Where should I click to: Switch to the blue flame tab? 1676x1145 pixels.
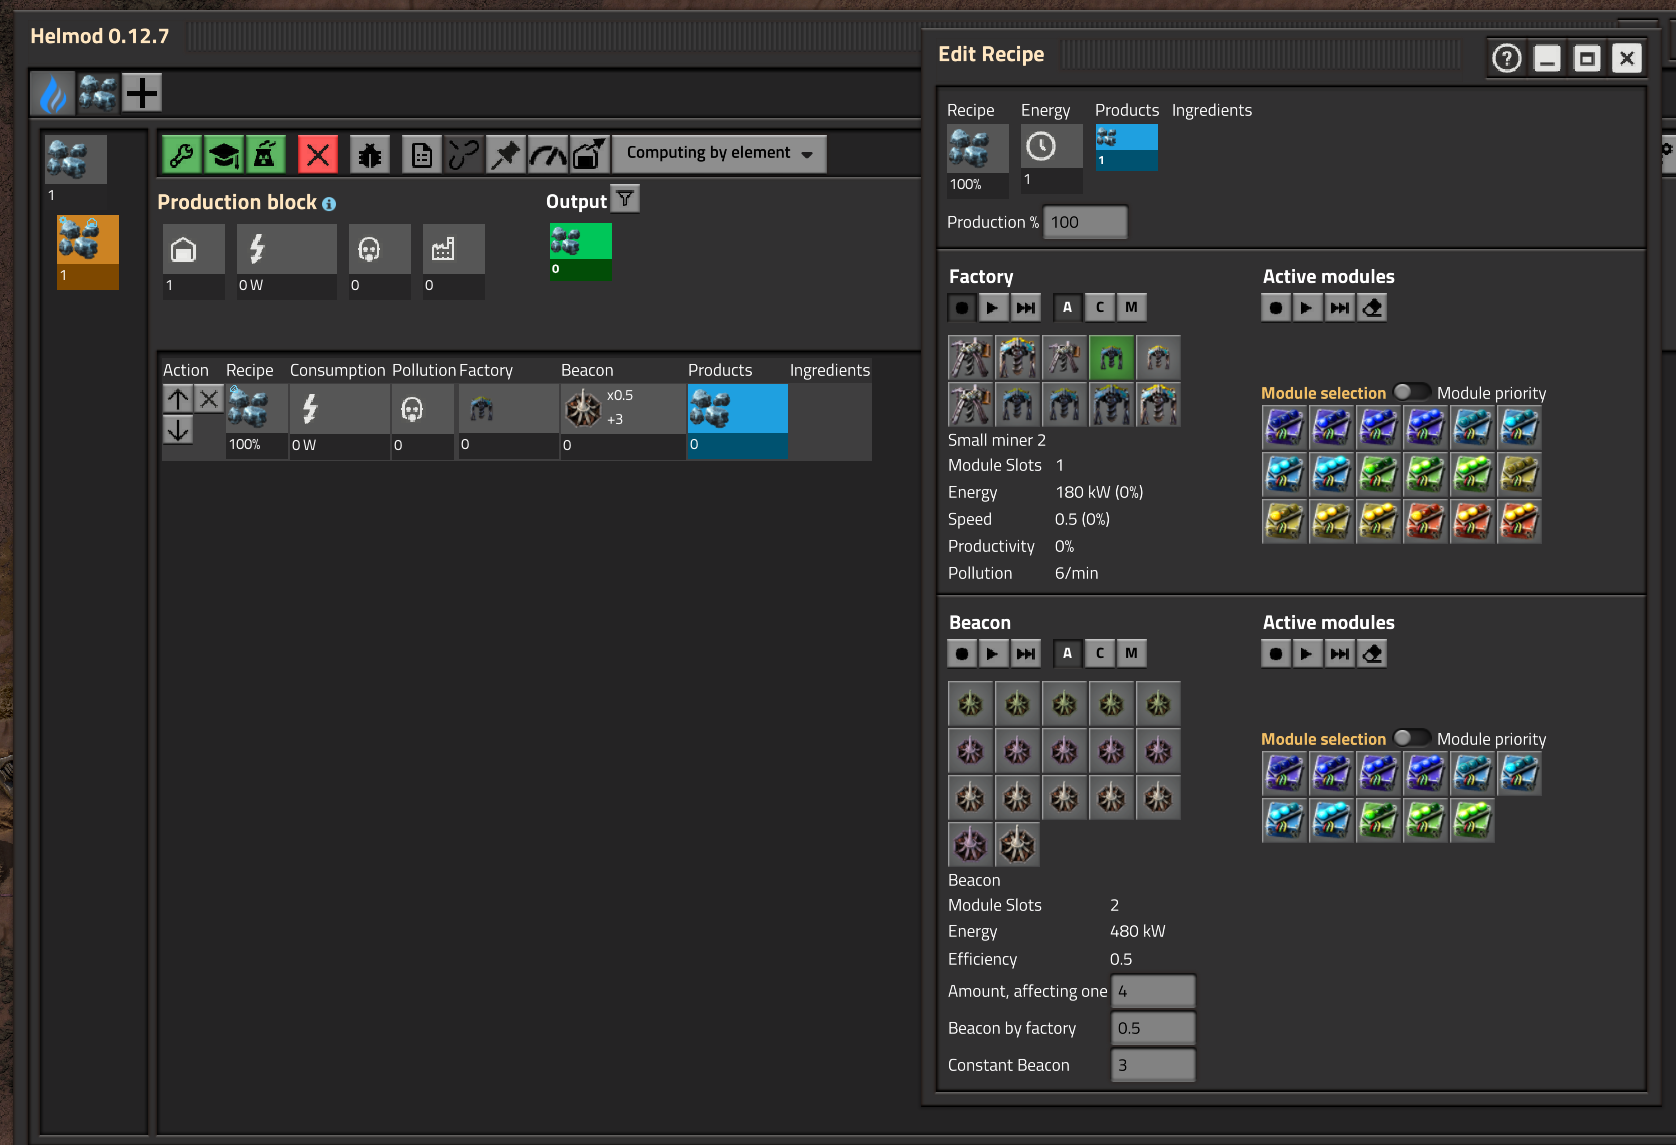(52, 93)
